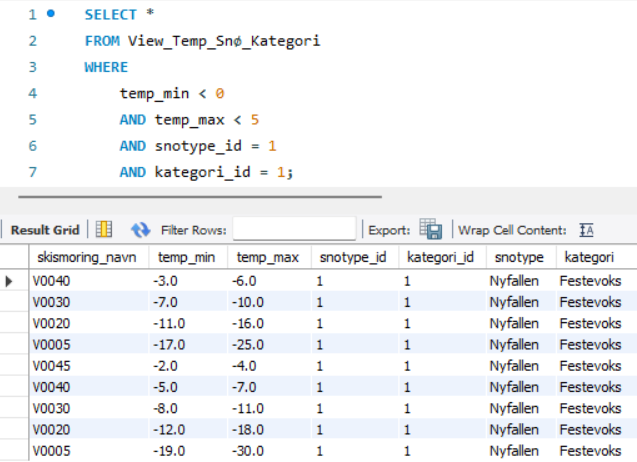Select temp_min cell -19.0
Screen dimensions: 637x462
pyautogui.click(x=188, y=451)
